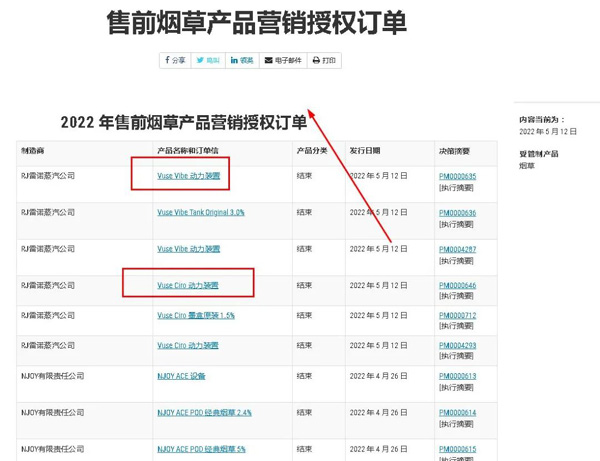The image size is (600, 461).
Task: Click [执行摘要] under PM0000712
Action: [x=456, y=326]
